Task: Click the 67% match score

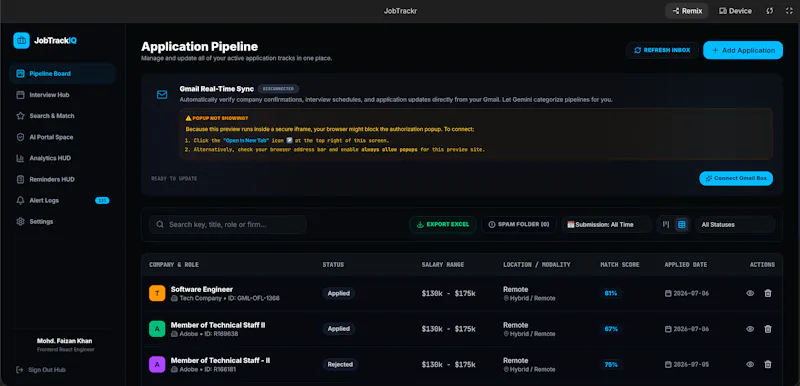Action: click(611, 329)
